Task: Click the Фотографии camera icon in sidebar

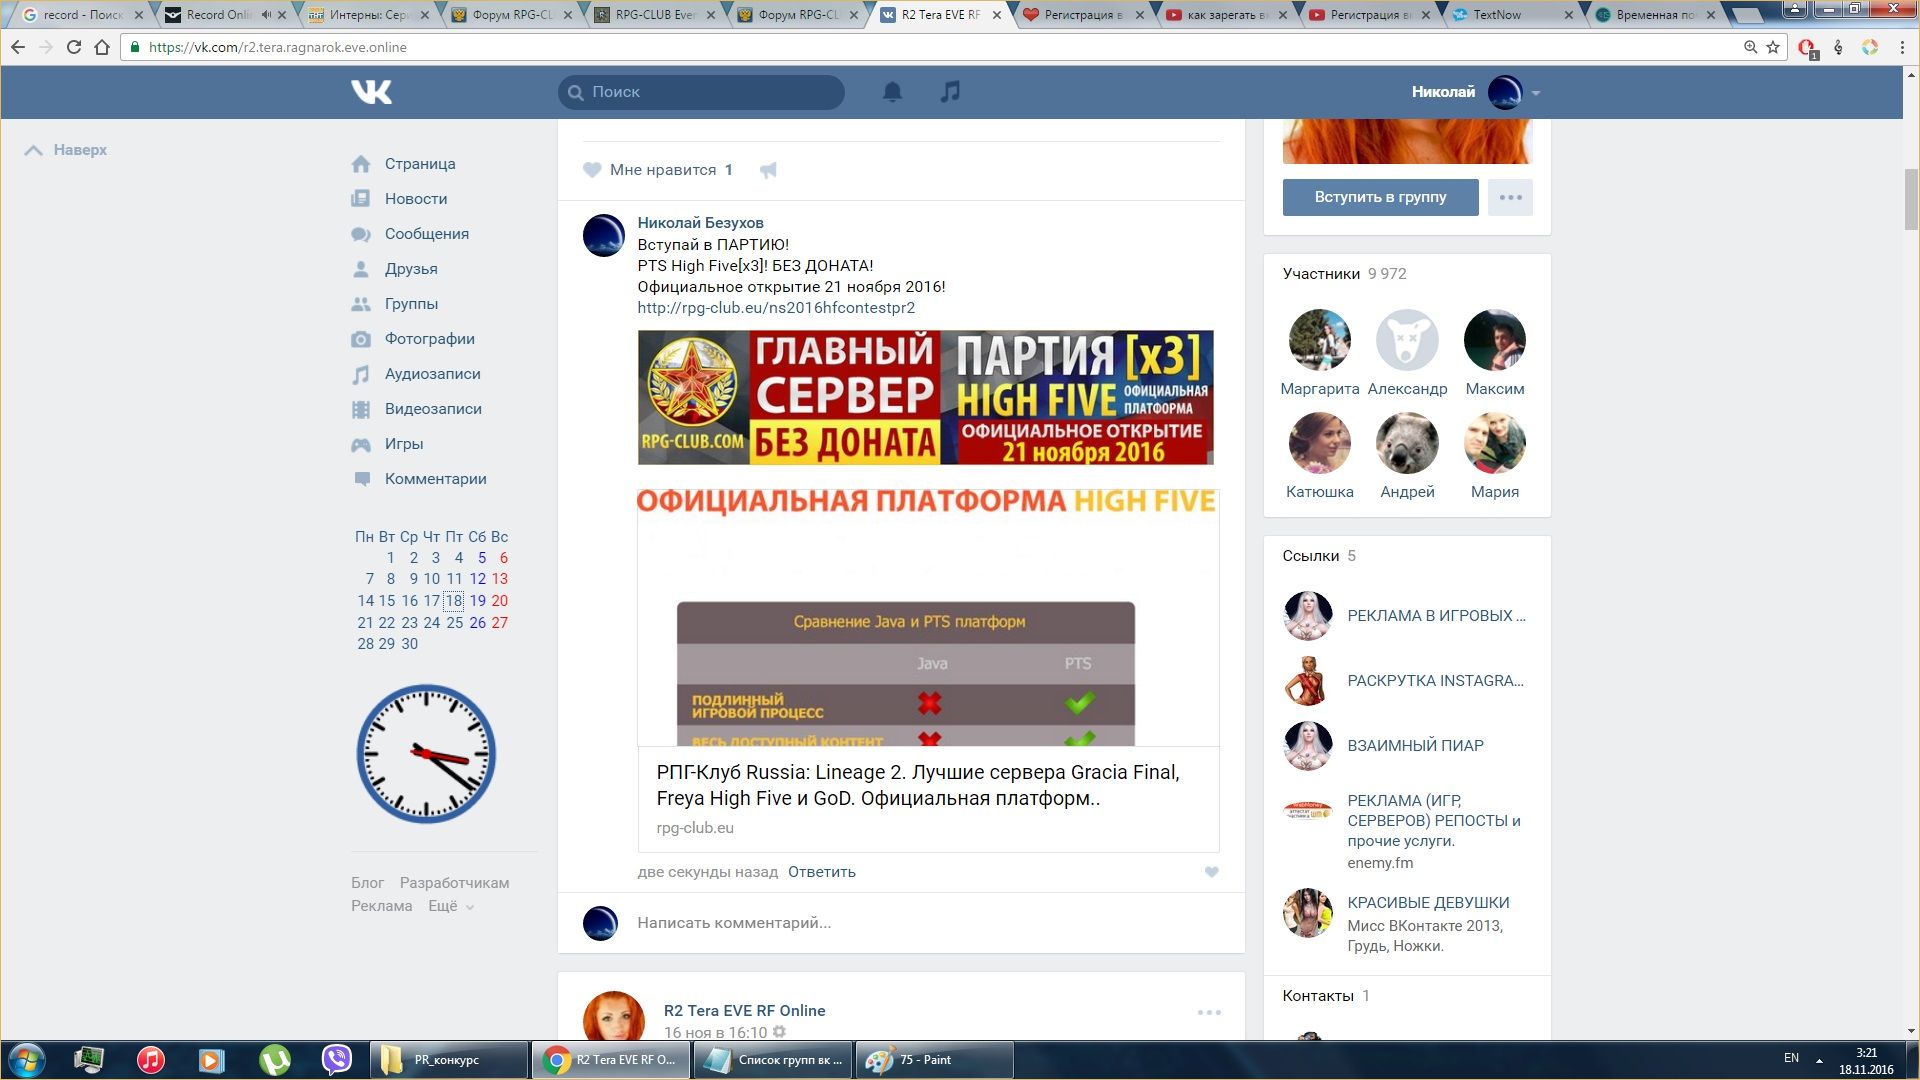Action: coord(361,339)
